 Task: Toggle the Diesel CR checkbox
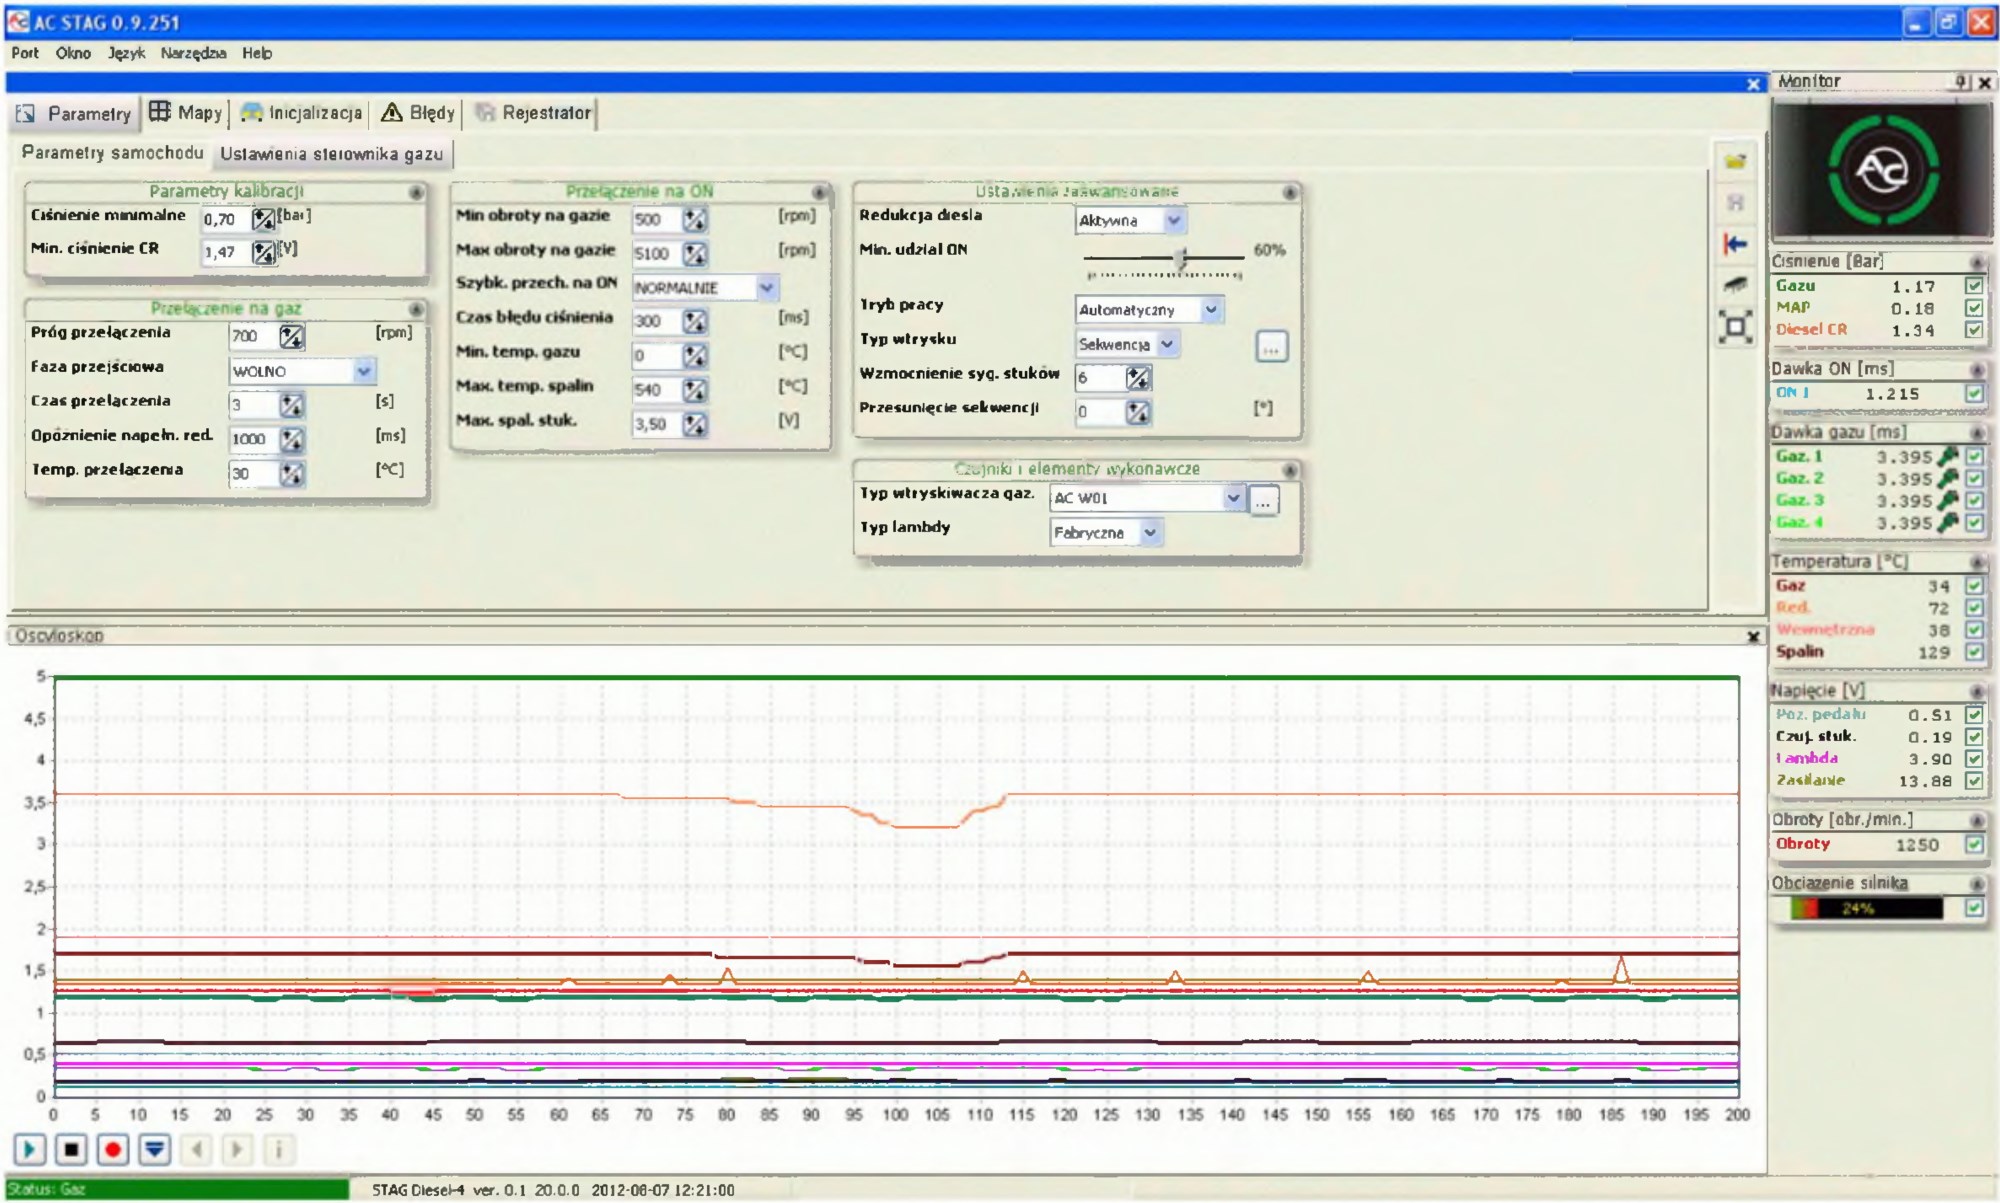coord(1974,330)
